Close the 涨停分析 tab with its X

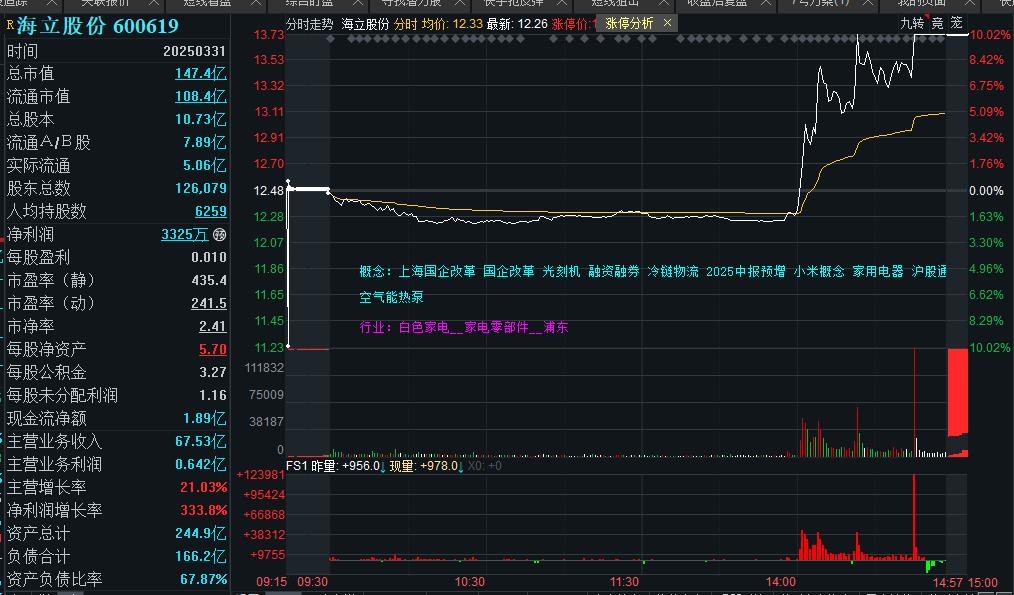(x=667, y=24)
